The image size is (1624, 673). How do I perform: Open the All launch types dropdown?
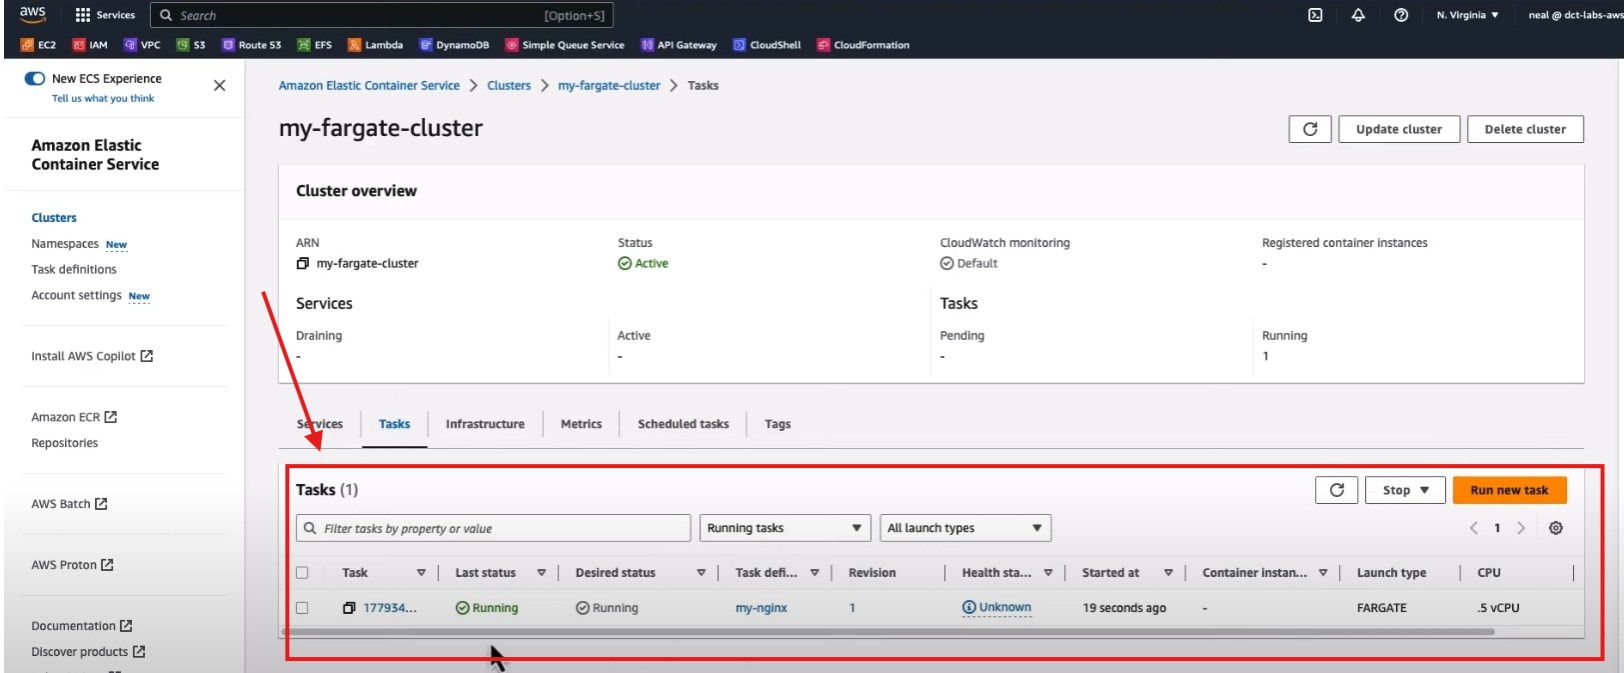click(x=964, y=528)
